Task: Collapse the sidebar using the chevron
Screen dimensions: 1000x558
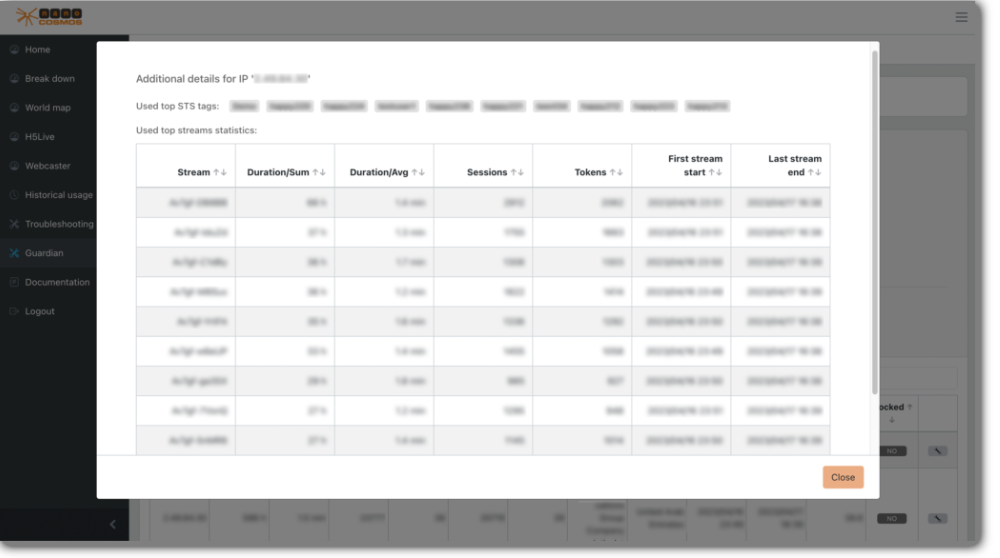Action: click(112, 524)
